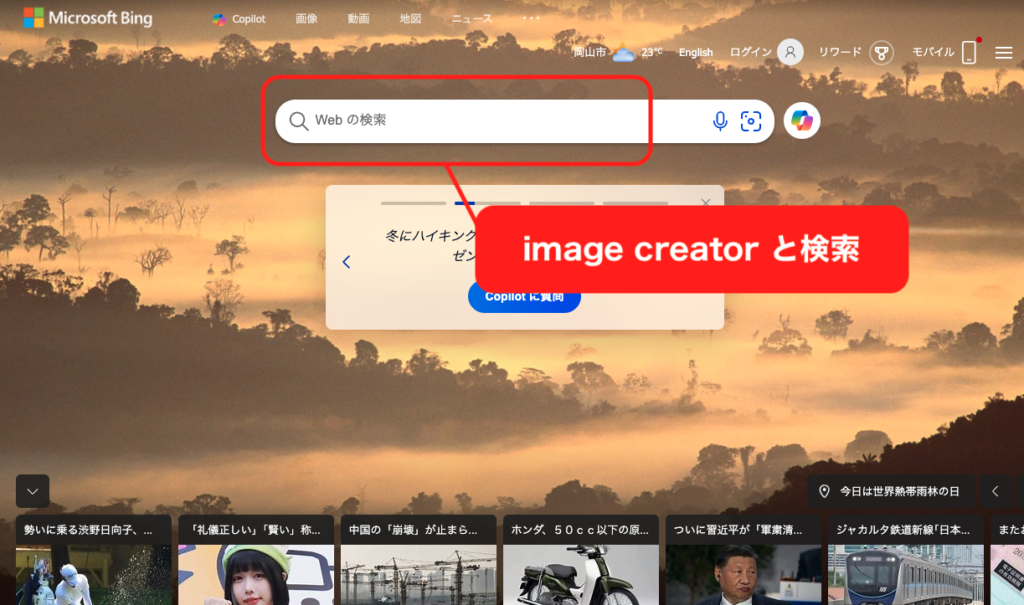
Task: Open the ニュース news tab
Action: 471,19
